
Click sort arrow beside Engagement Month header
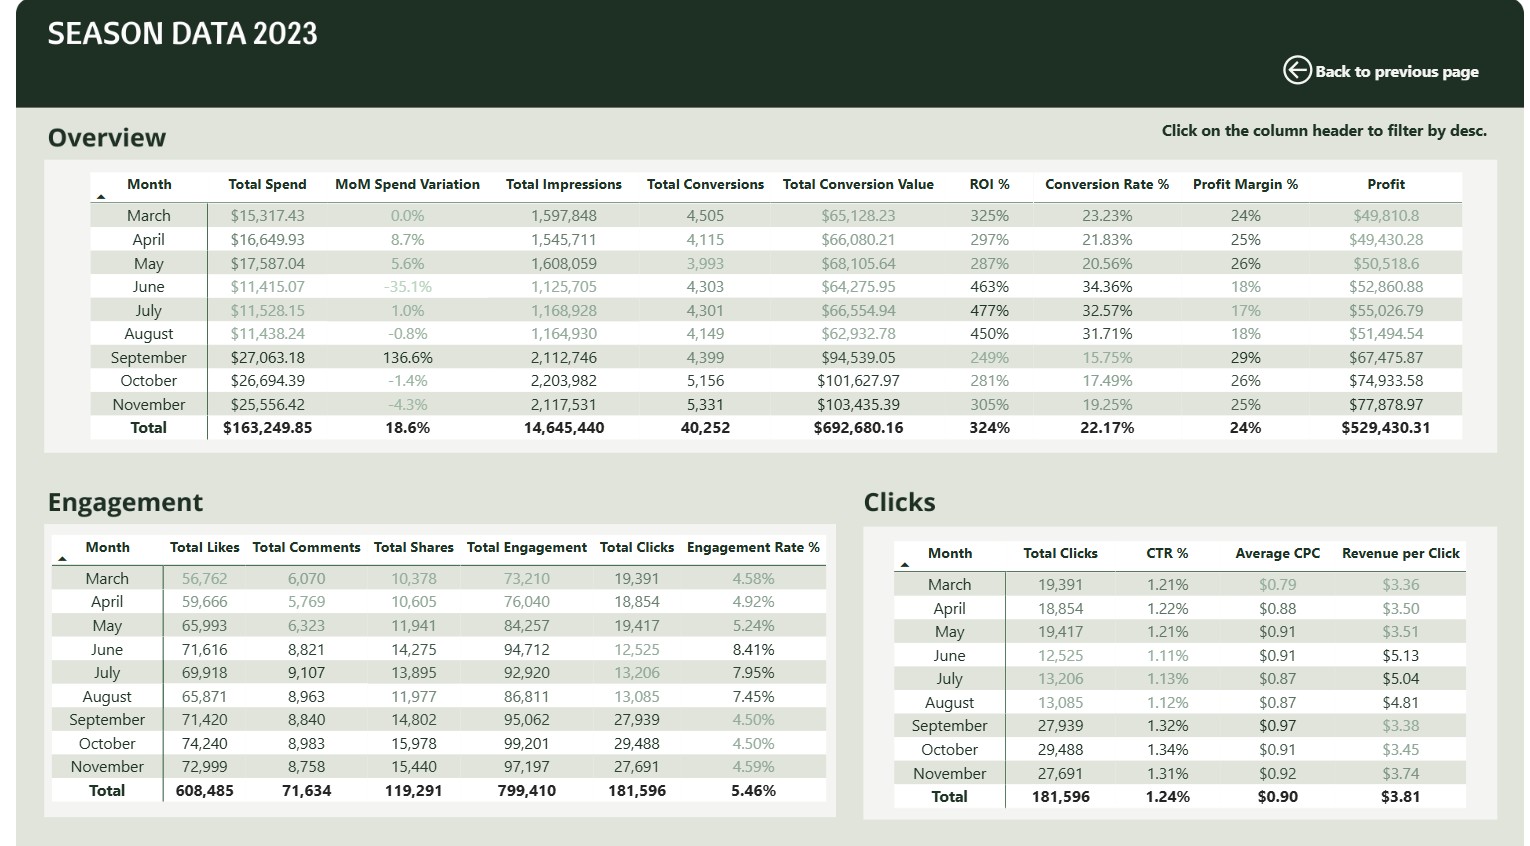pos(62,559)
